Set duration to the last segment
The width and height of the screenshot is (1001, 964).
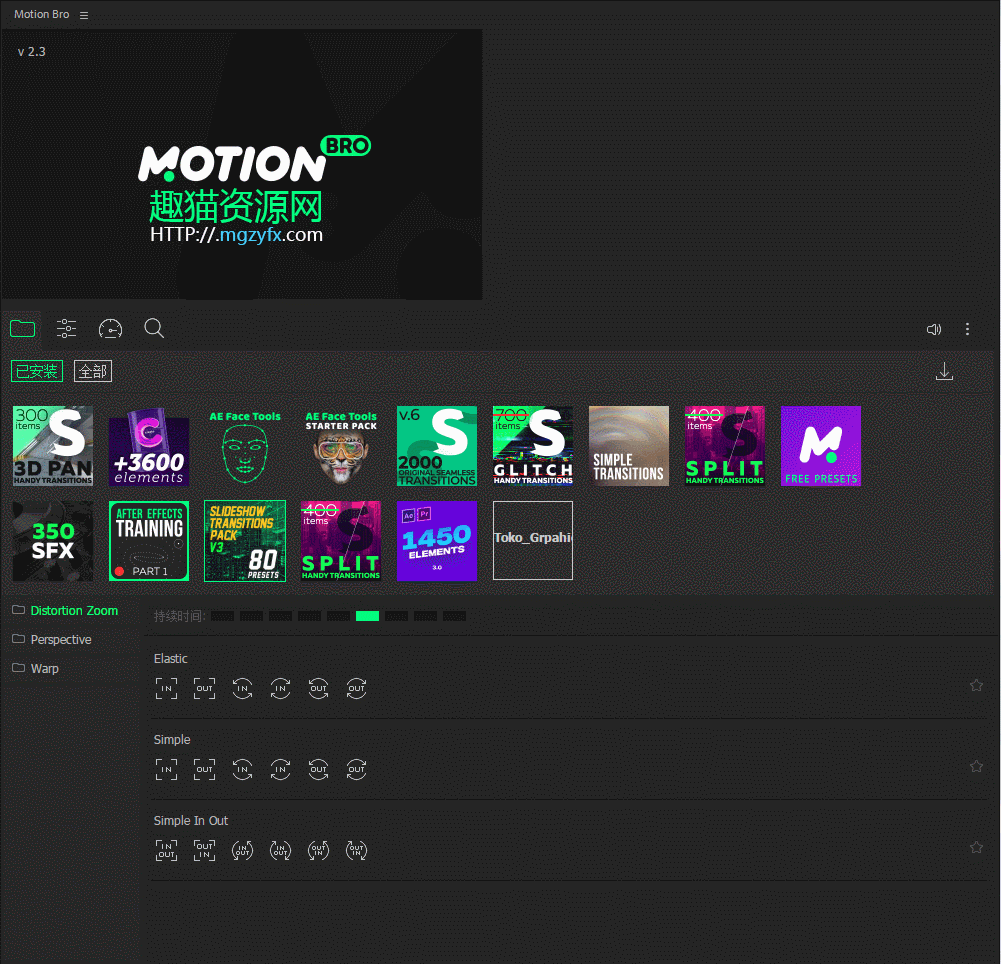tap(454, 616)
